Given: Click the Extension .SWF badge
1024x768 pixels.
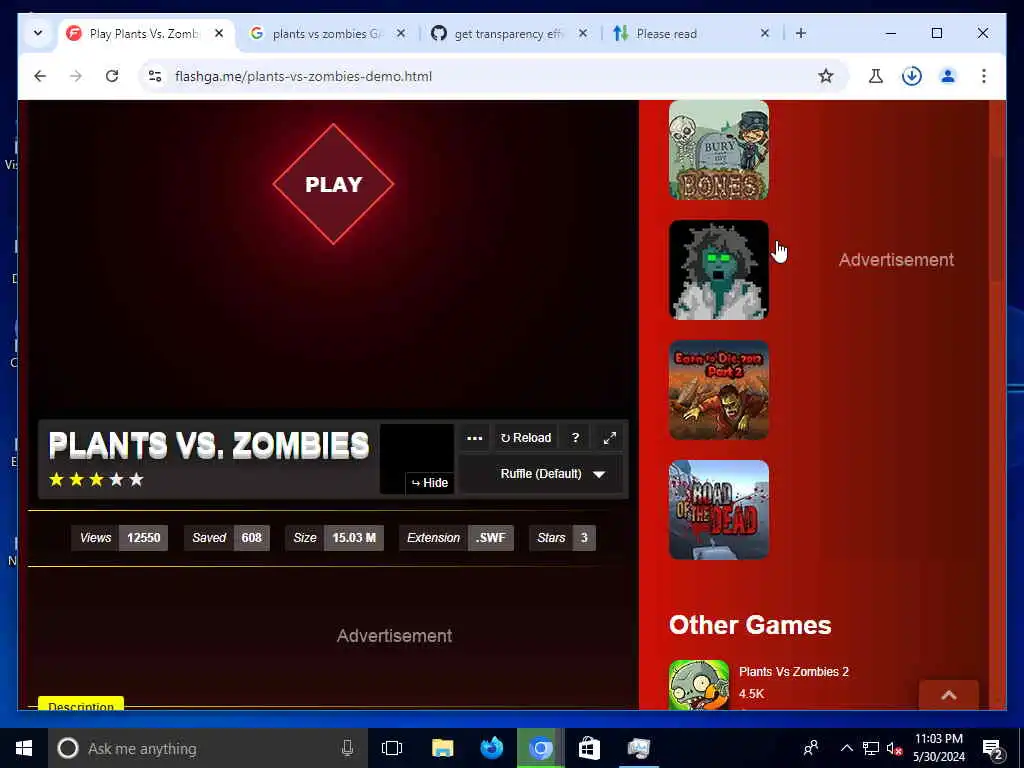Looking at the screenshot, I should tap(456, 538).
